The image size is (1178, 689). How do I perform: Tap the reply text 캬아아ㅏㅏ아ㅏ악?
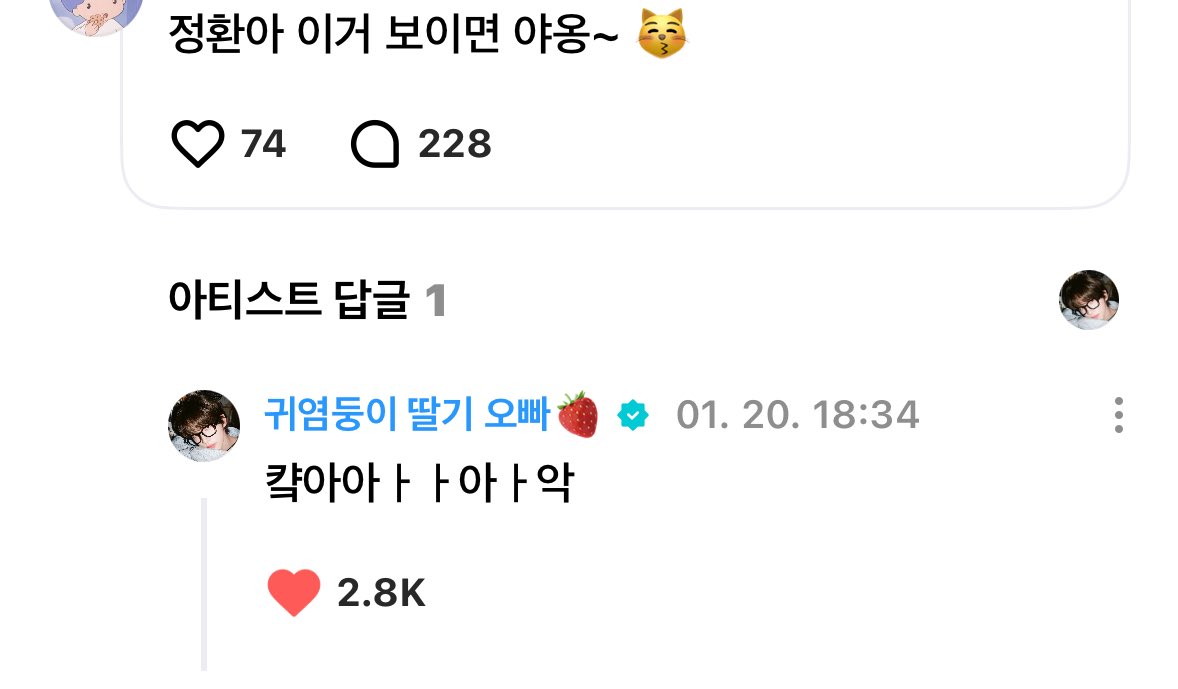(420, 482)
